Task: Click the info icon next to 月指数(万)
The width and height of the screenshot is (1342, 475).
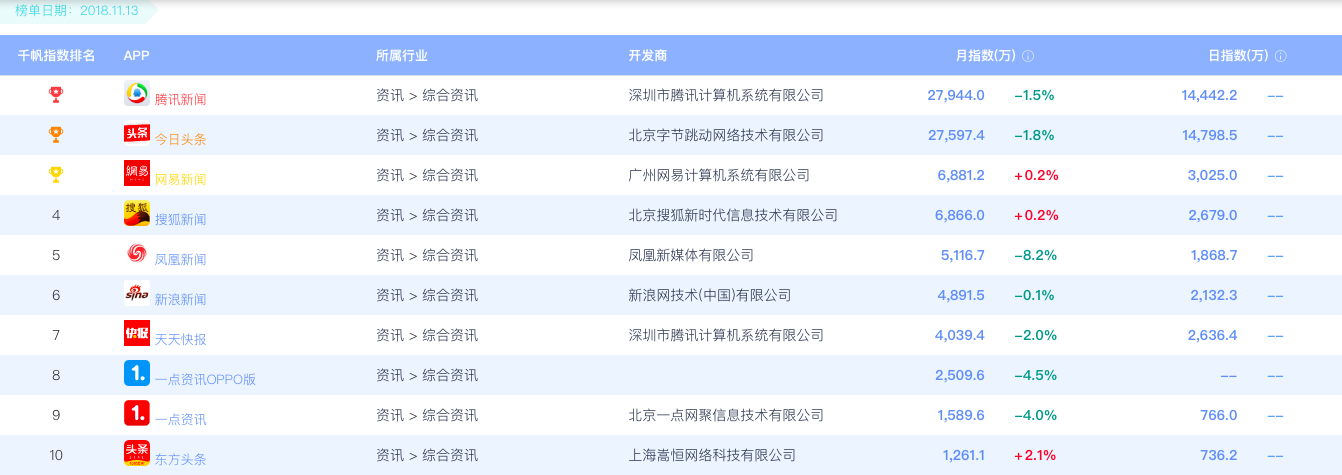Action: (x=1028, y=56)
